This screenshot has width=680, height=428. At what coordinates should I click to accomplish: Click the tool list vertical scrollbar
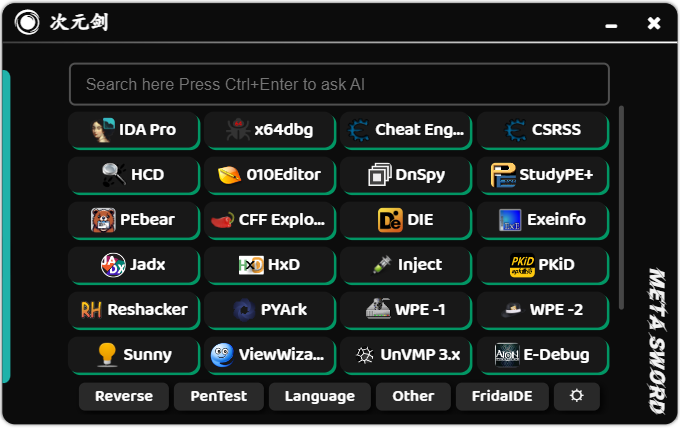tap(621, 208)
